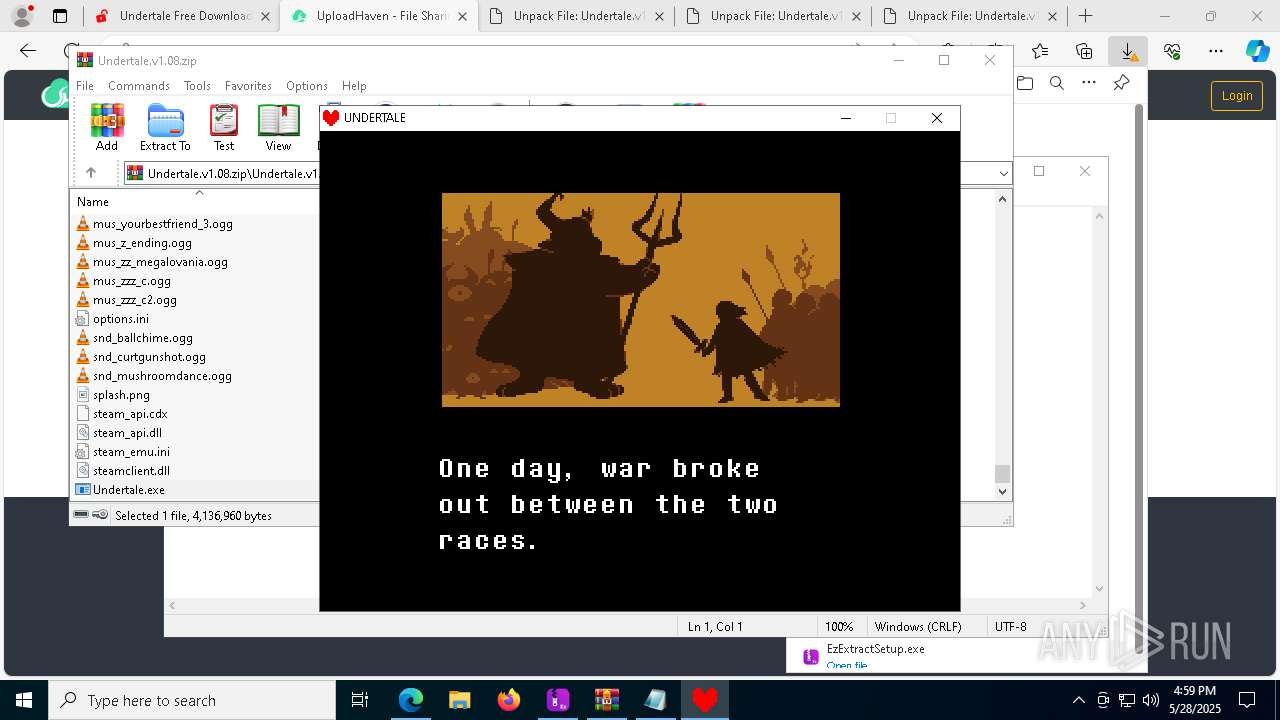Open Edge Browser essentials heart icon
This screenshot has height=720, width=1280.
[x=1172, y=51]
